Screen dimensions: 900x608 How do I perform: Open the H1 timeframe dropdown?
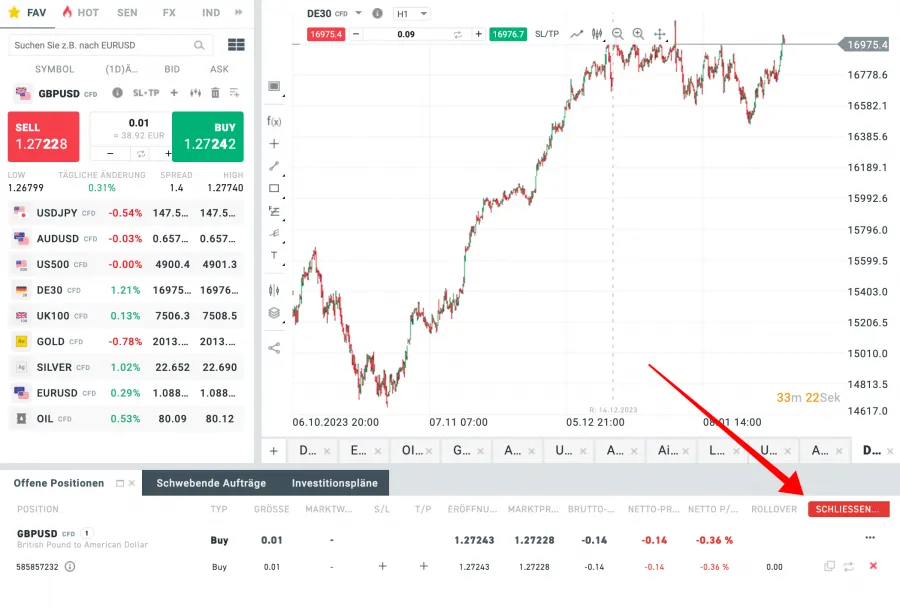point(413,14)
